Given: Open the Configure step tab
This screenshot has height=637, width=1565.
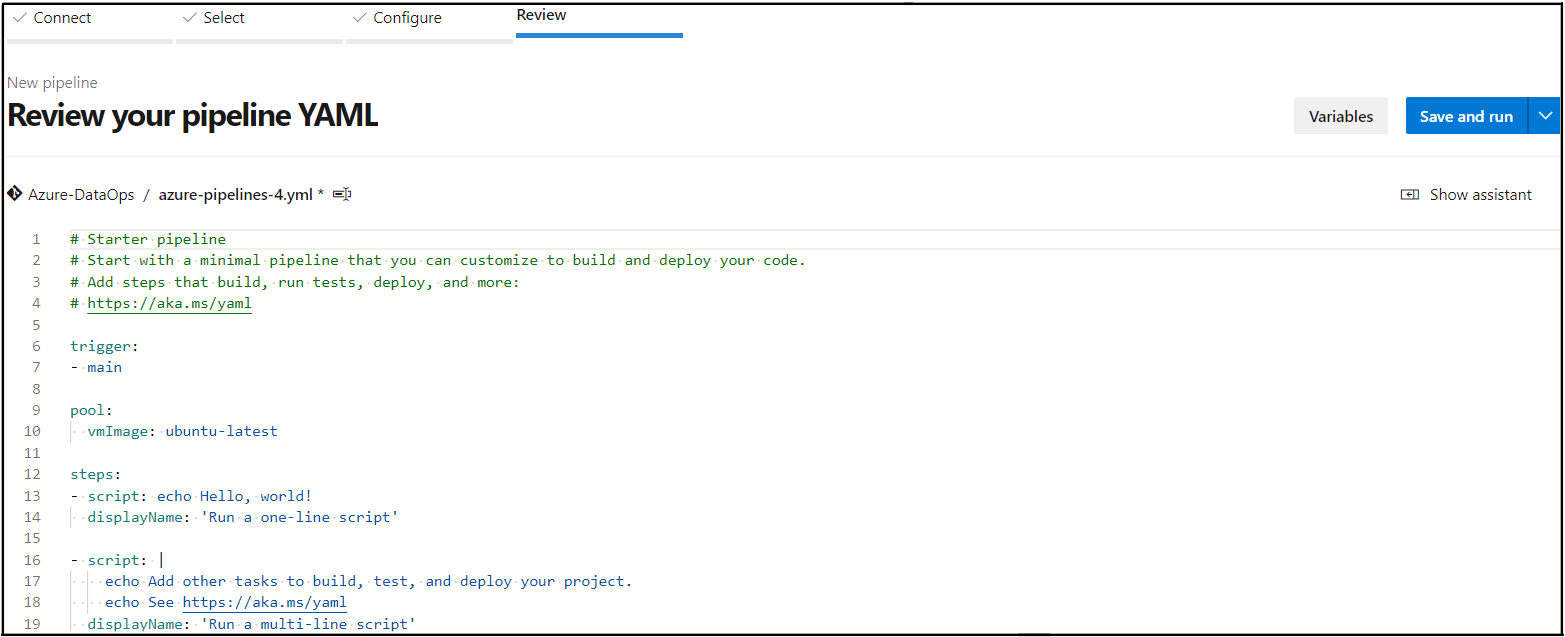Looking at the screenshot, I should click(407, 18).
